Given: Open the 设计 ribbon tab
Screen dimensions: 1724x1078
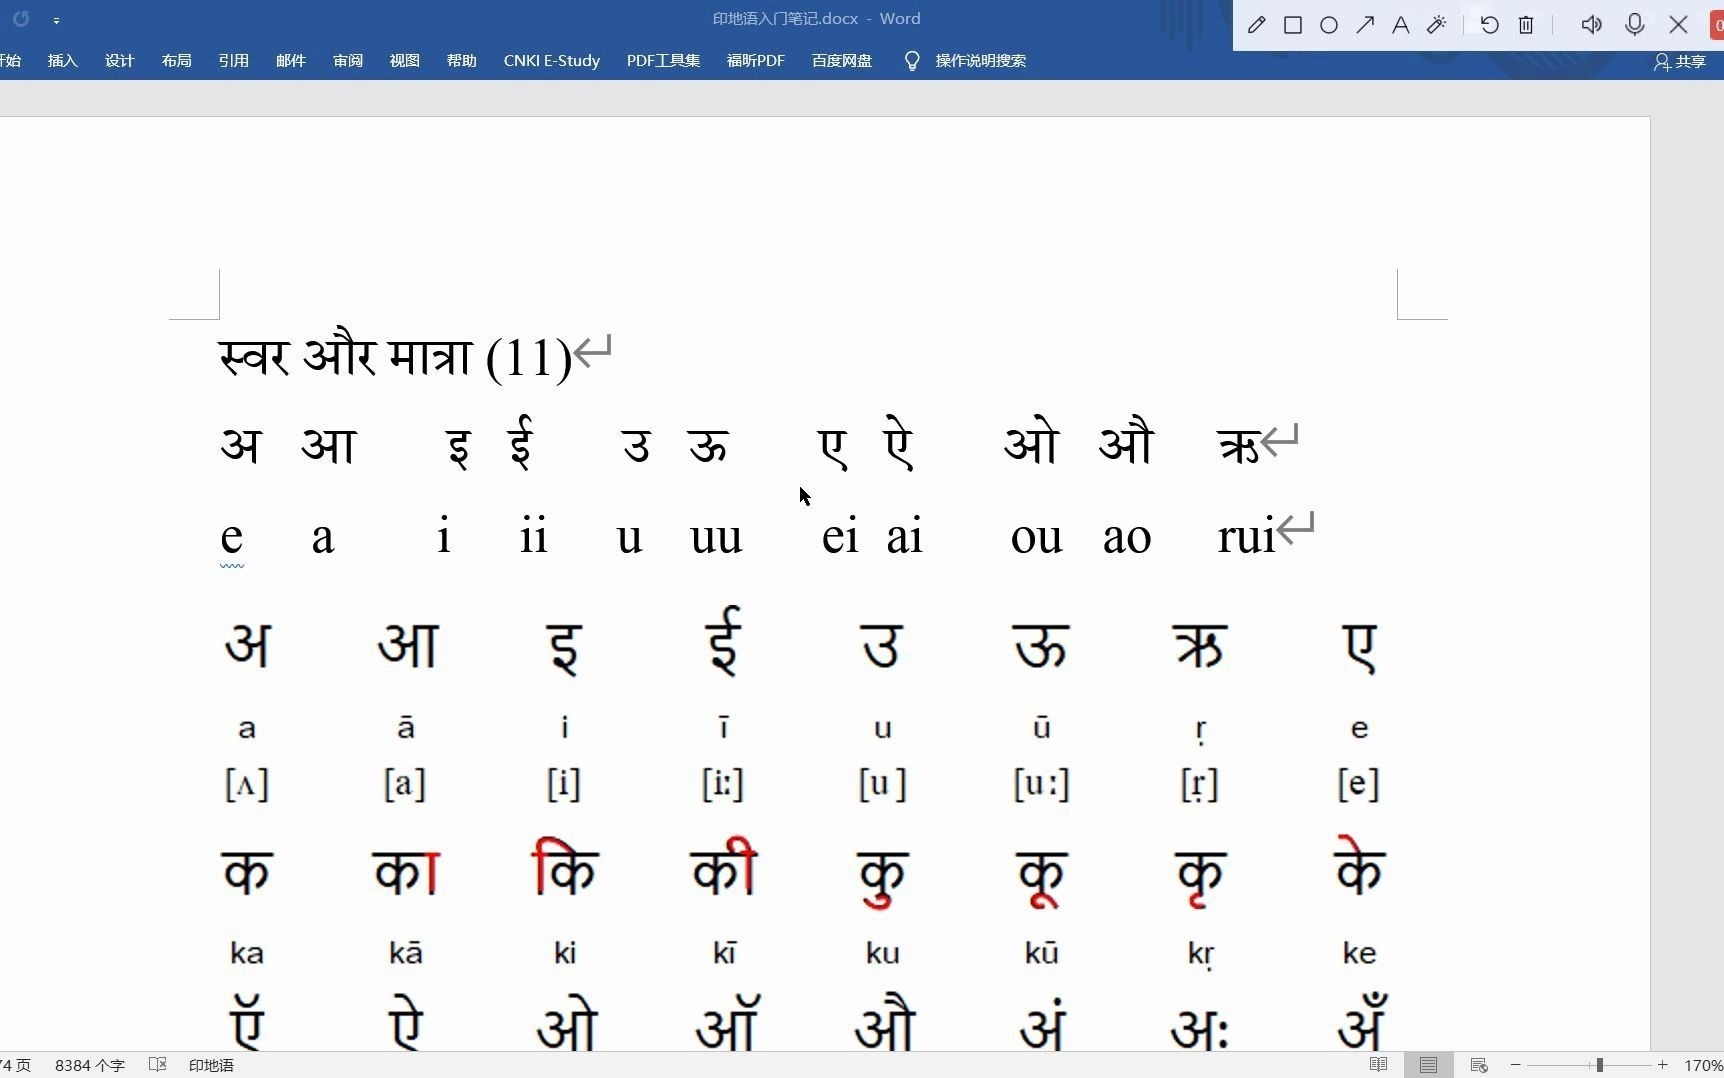Looking at the screenshot, I should tap(119, 61).
